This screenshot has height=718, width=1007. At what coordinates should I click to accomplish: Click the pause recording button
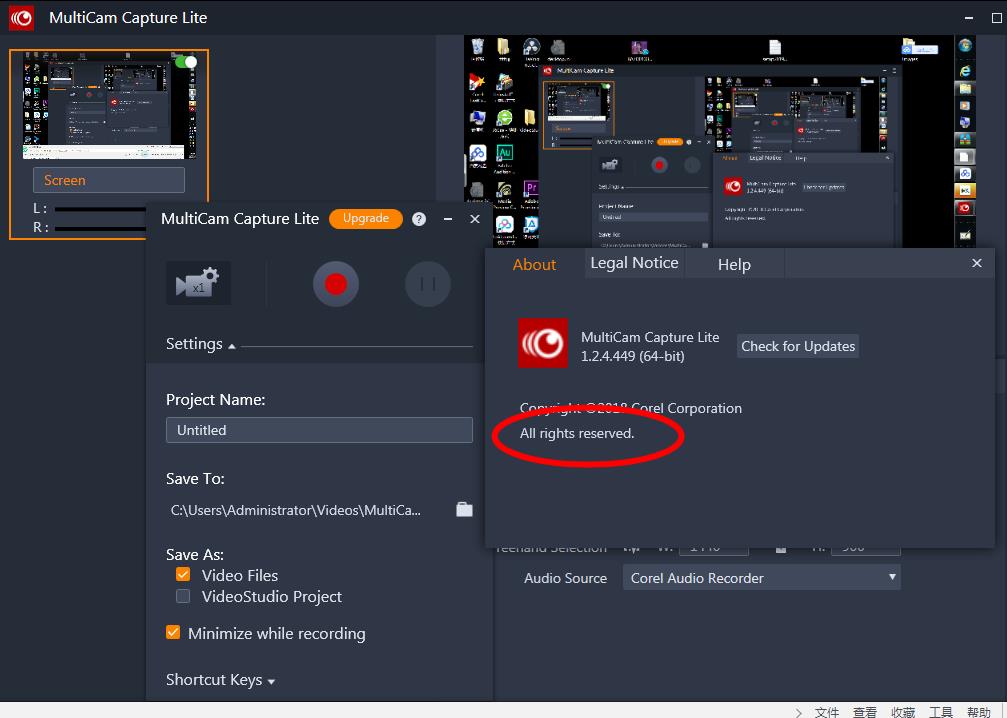click(x=428, y=284)
